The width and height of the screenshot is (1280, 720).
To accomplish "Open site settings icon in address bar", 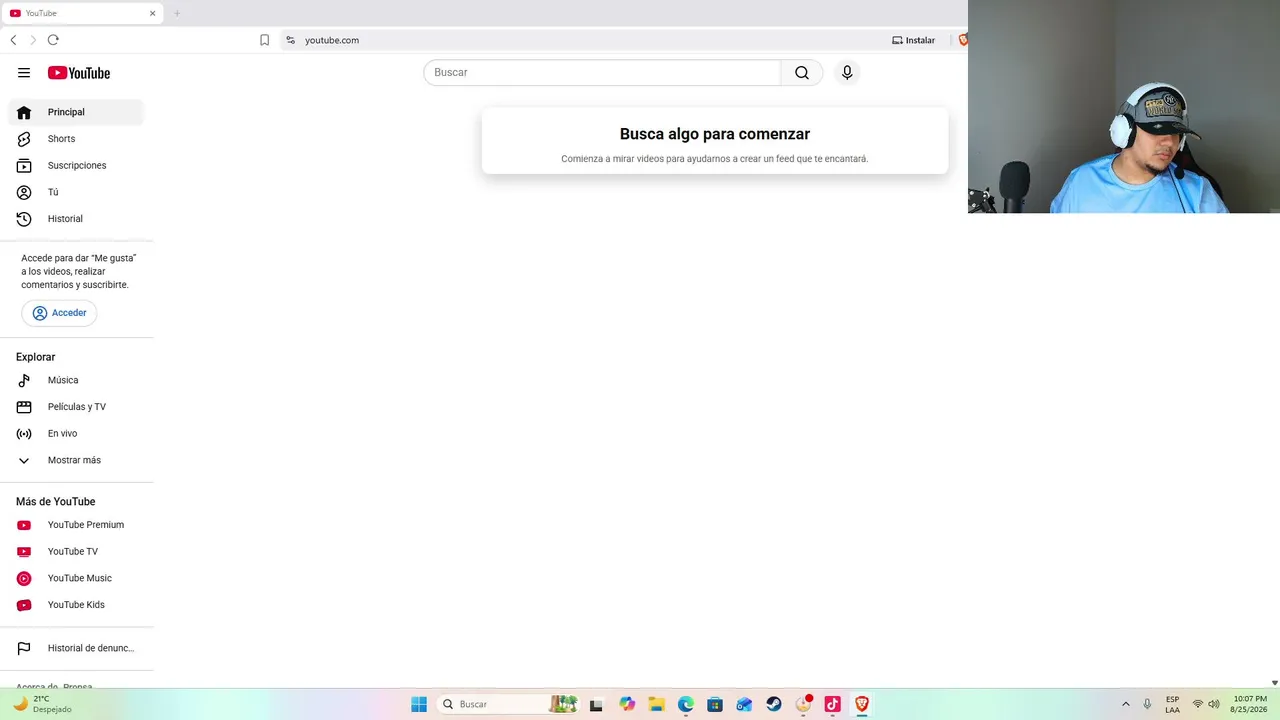I will tap(290, 40).
